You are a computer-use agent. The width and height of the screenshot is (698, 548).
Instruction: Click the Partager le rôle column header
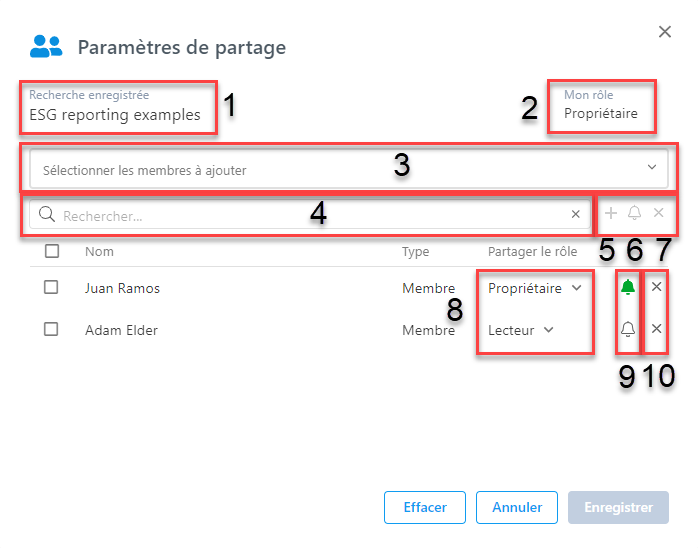coord(532,252)
